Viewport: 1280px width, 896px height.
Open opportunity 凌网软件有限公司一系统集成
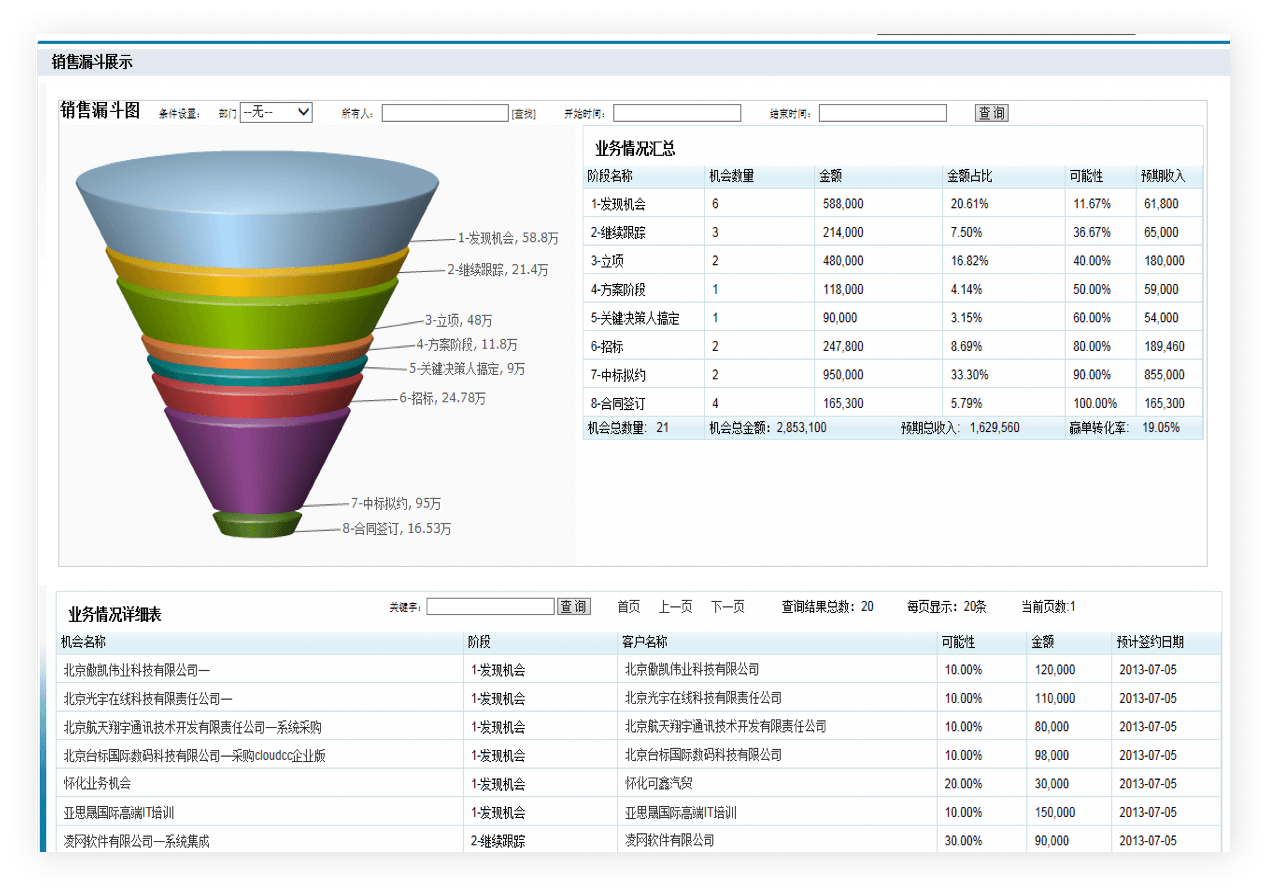136,842
